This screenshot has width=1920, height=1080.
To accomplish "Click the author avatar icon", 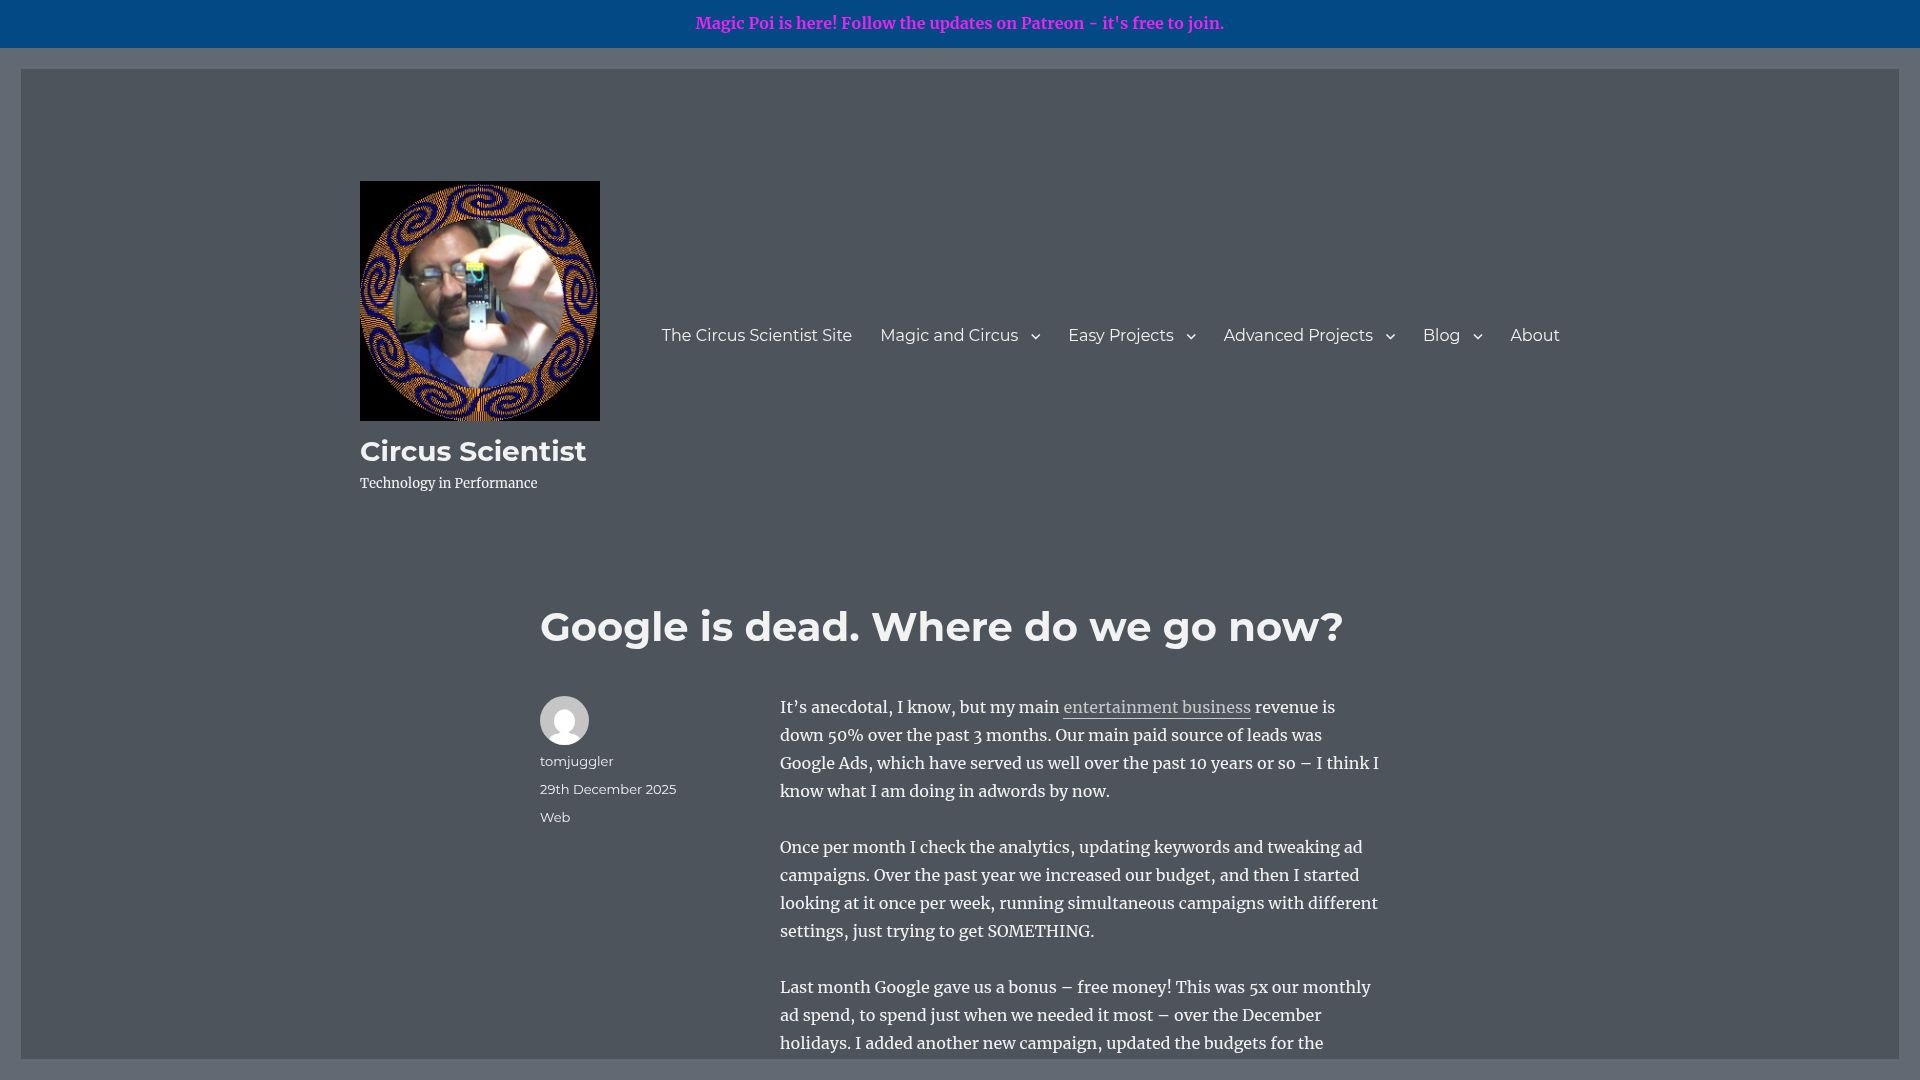I will point(564,720).
